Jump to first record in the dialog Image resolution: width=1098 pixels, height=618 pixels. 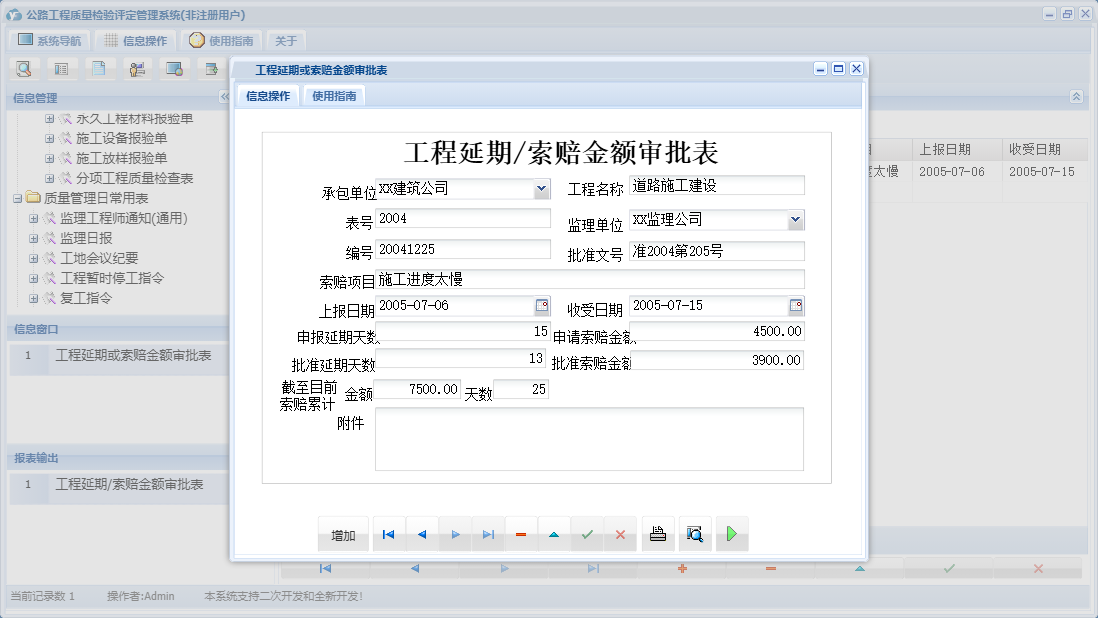coord(388,533)
